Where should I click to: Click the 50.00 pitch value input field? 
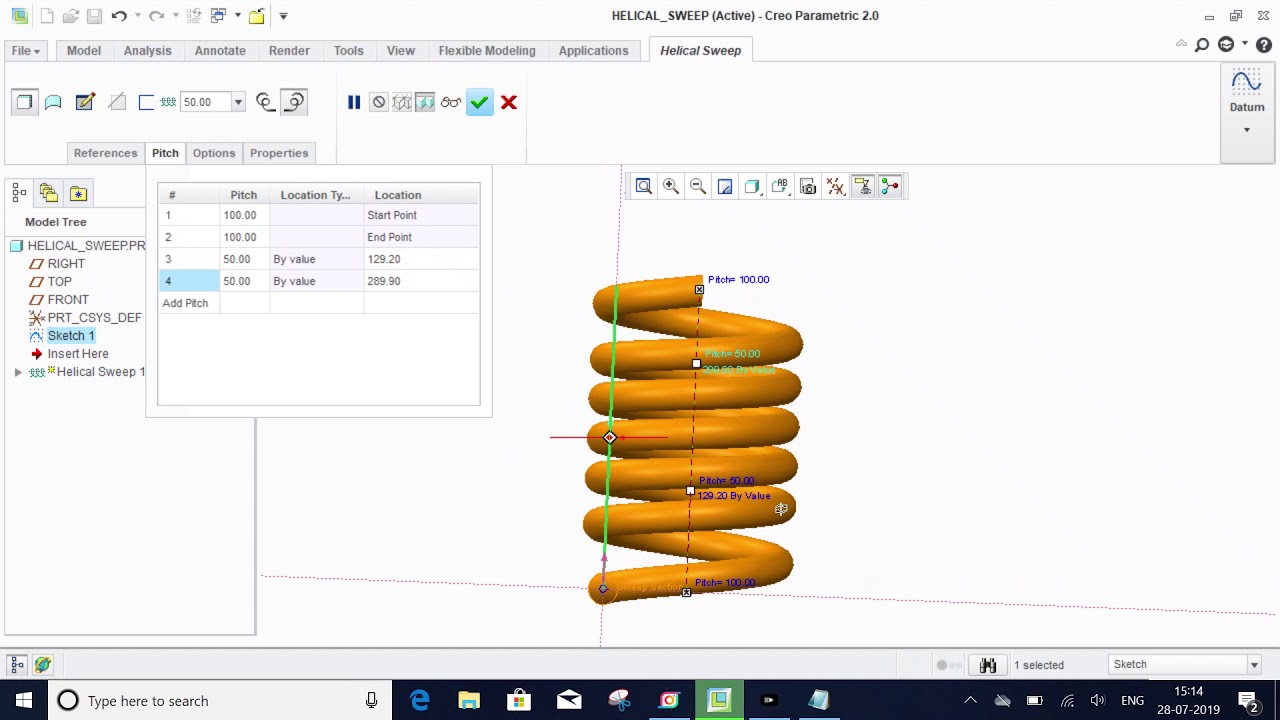(x=205, y=102)
